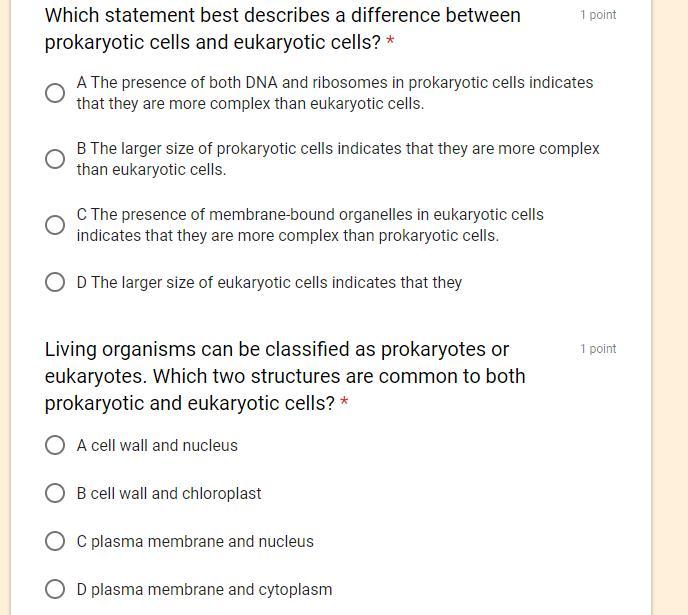Select option A about DNA and ribosomes
The height and width of the screenshot is (615, 688).
pyautogui.click(x=55, y=93)
